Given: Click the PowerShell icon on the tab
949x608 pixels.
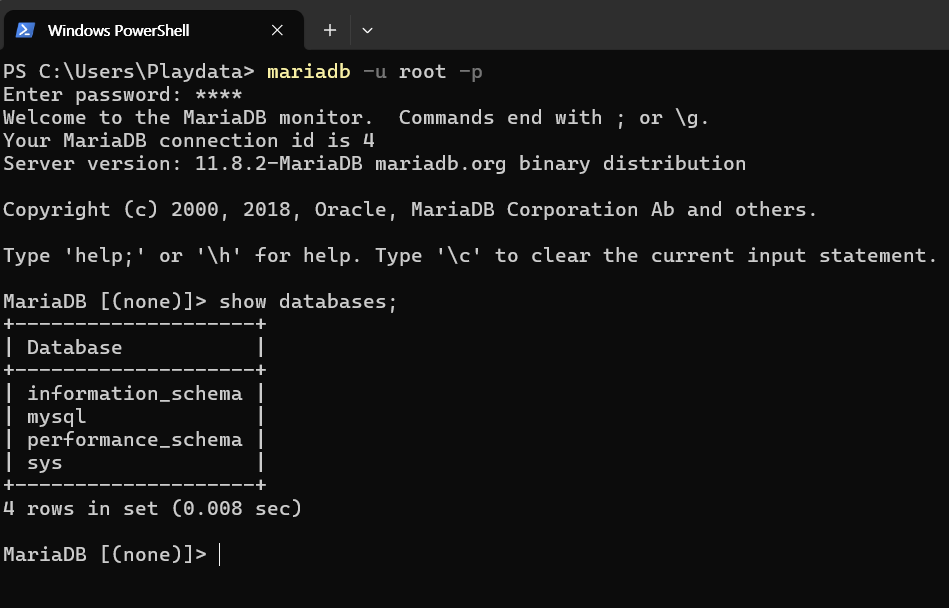Looking at the screenshot, I should coord(25,30).
